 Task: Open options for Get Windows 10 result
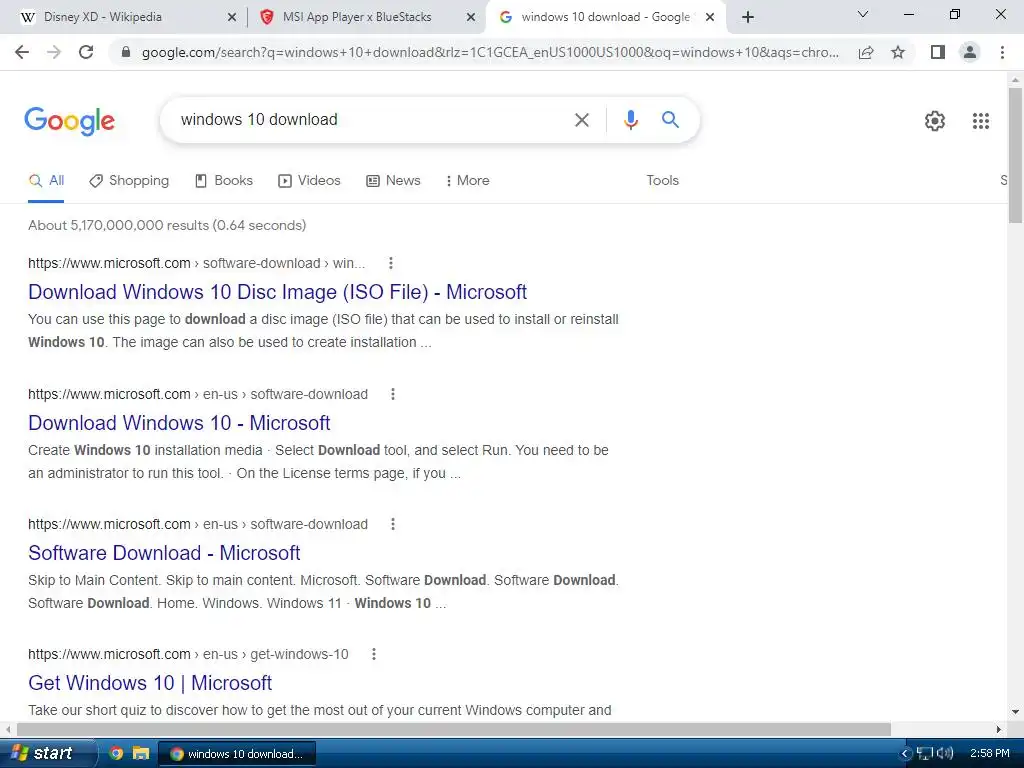pos(374,654)
